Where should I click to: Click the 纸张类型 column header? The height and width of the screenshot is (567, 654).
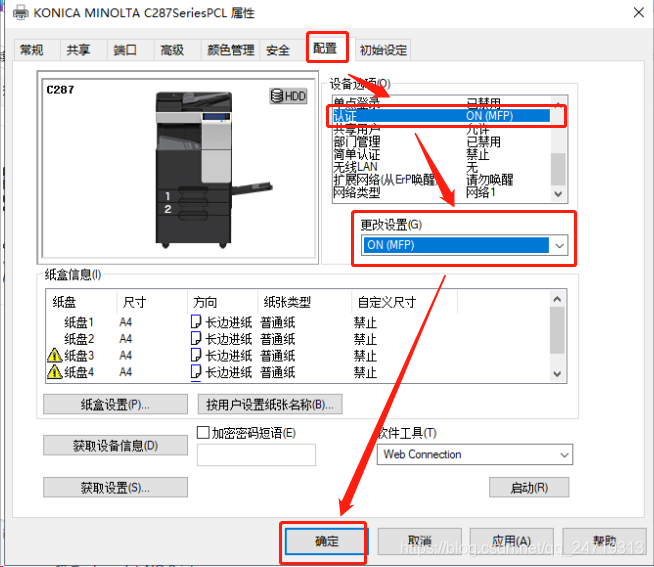(304, 302)
